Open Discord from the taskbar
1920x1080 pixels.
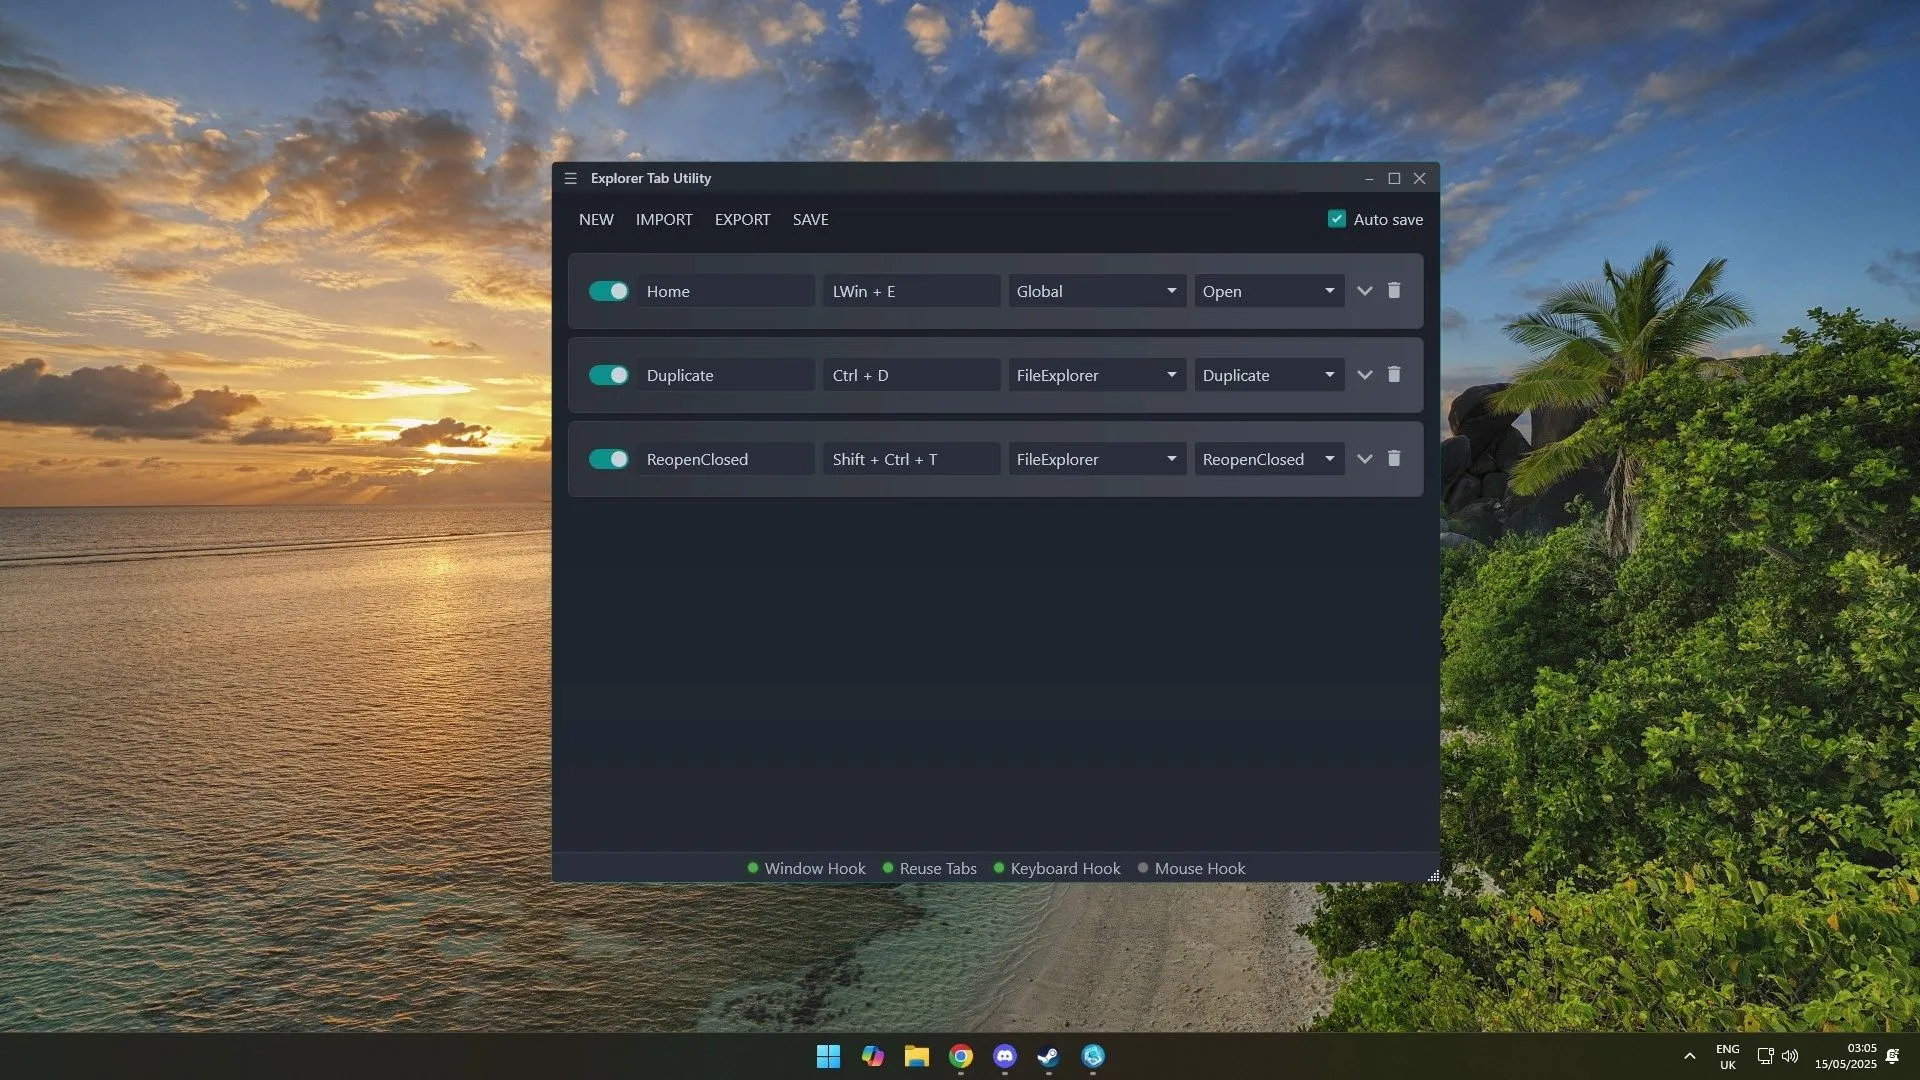(1004, 1056)
